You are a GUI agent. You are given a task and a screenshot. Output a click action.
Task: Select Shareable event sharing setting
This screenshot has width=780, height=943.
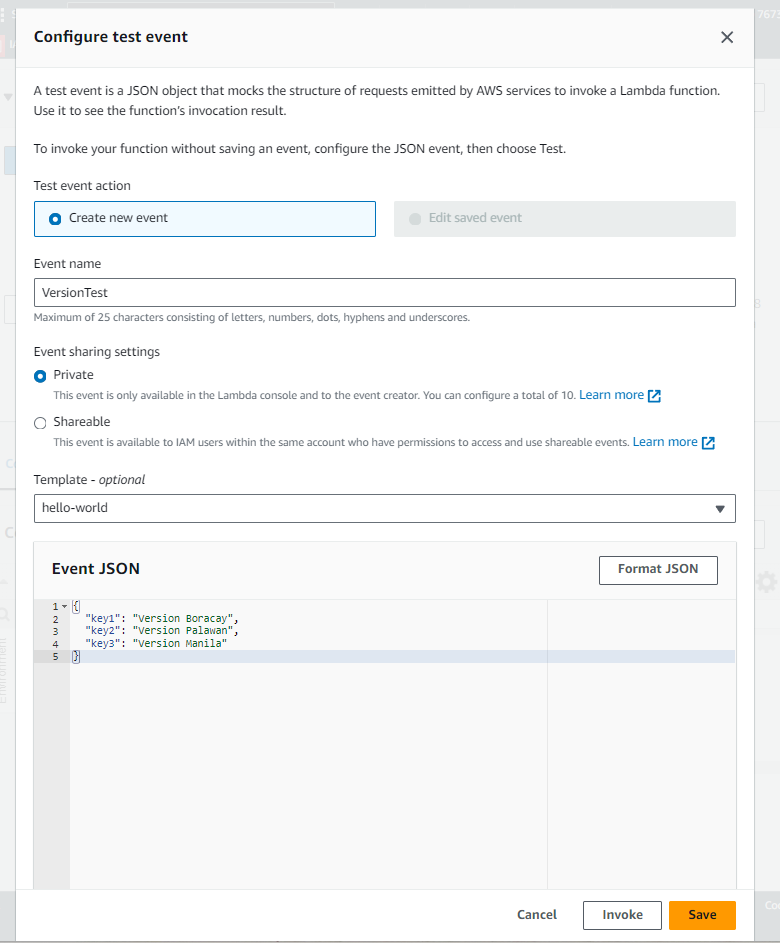[40, 423]
